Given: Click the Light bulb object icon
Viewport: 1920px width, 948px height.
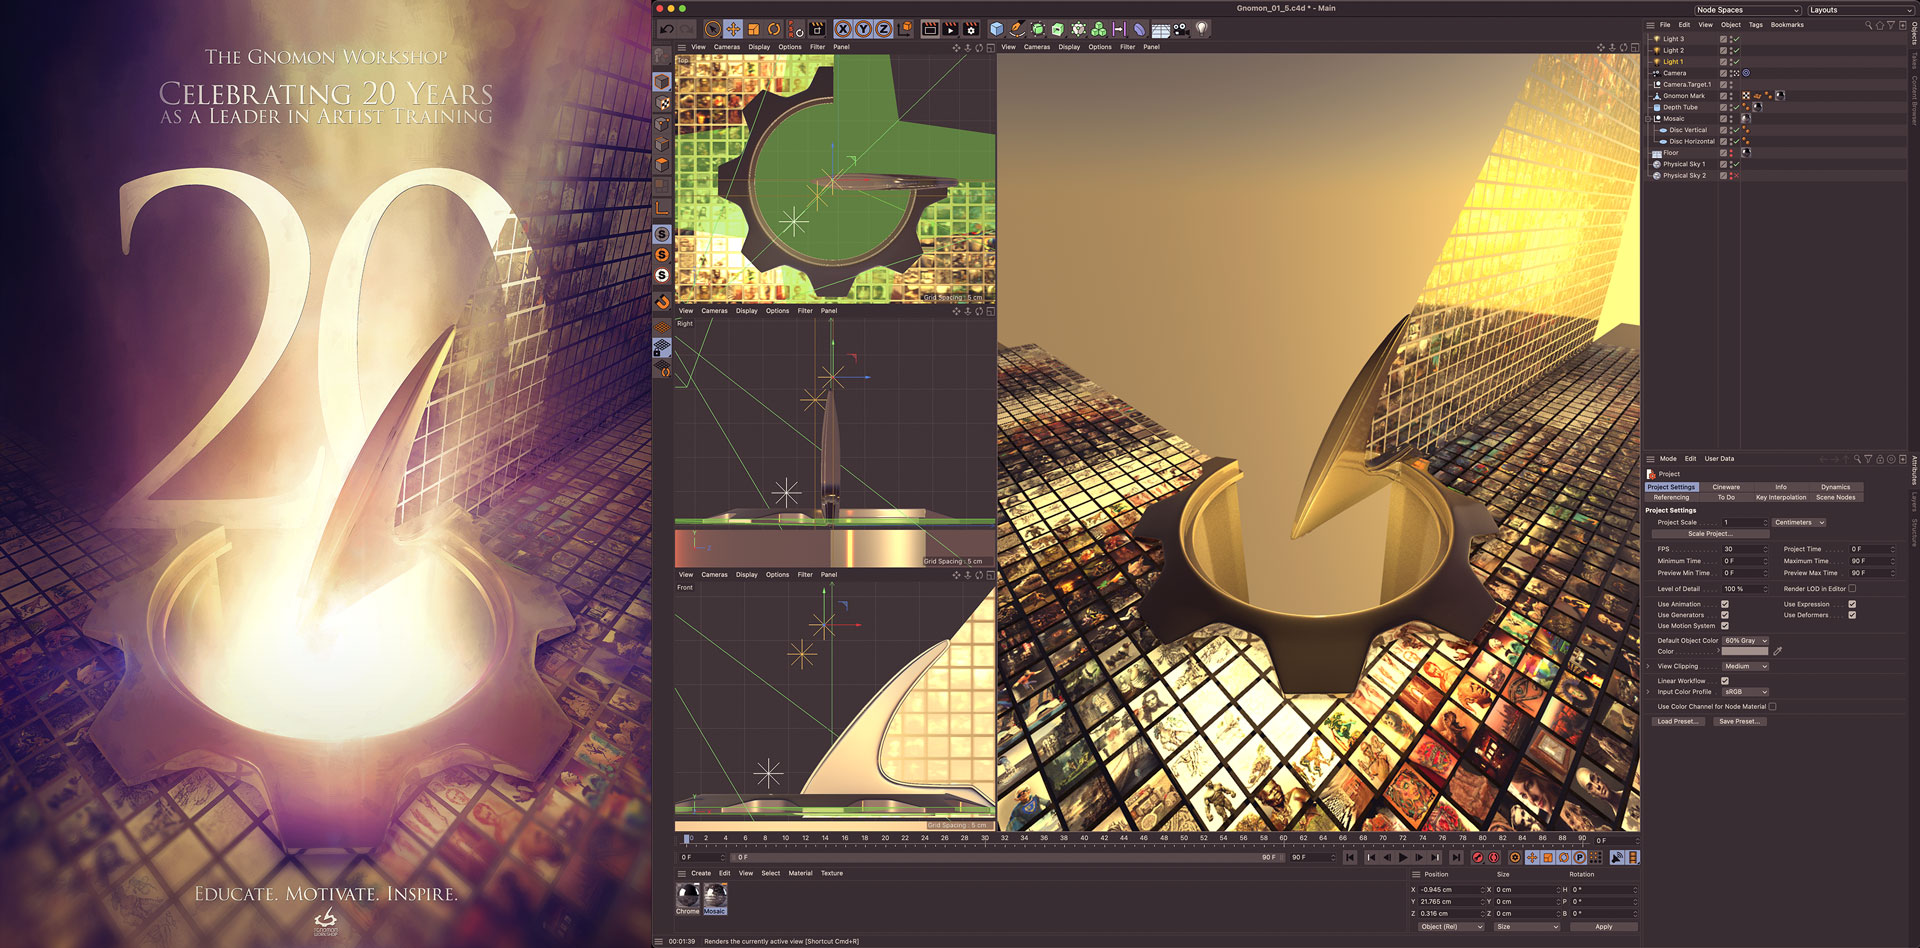Looking at the screenshot, I should tap(1202, 29).
